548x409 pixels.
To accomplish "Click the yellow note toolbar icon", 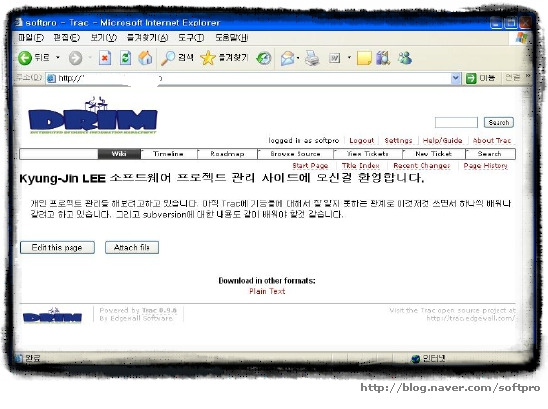I will tap(364, 58).
